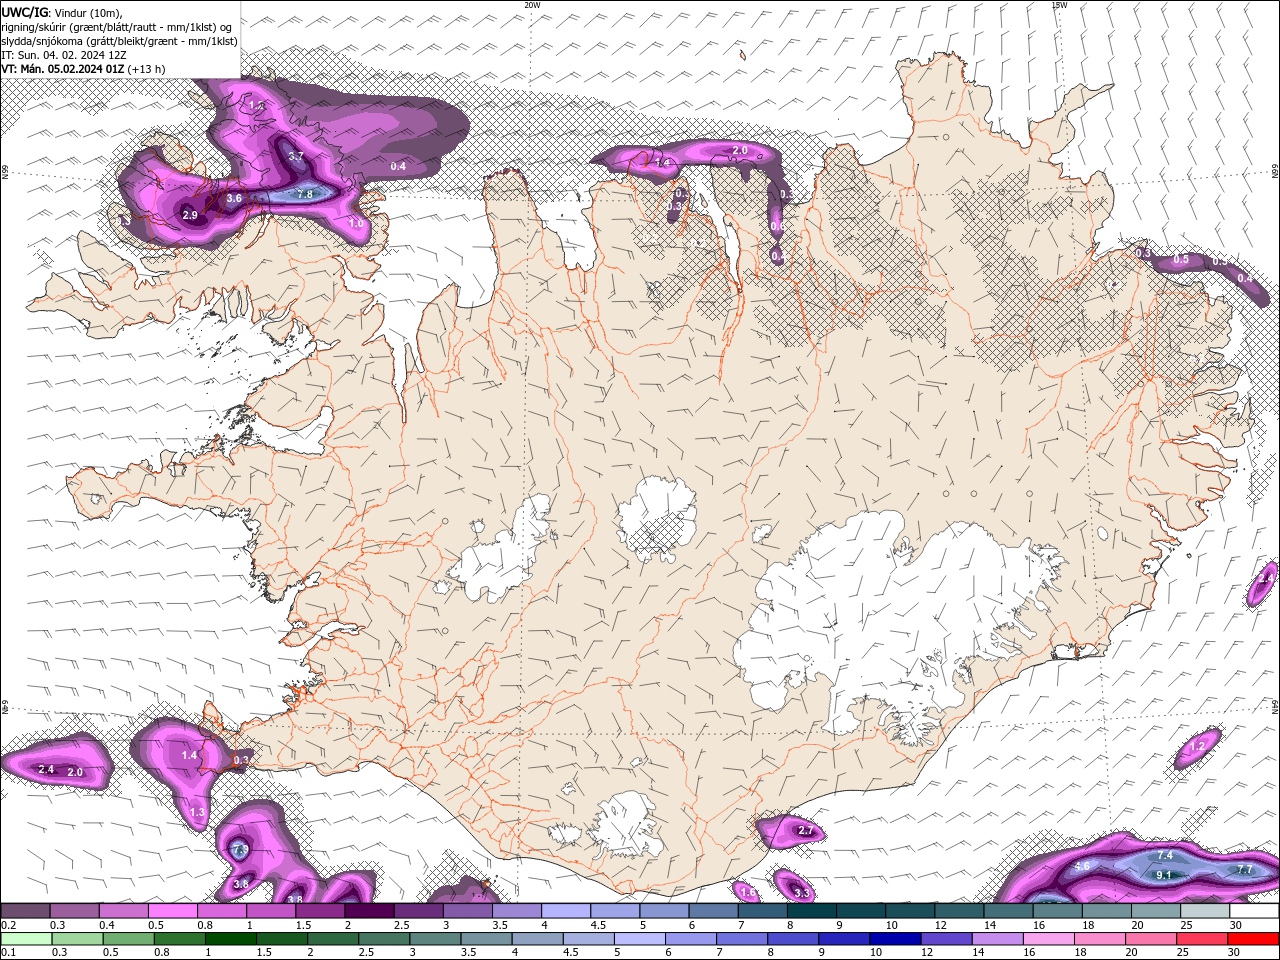This screenshot has width=1280, height=960.
Task: Click the '2.7' value off the south coast
Action: (806, 831)
